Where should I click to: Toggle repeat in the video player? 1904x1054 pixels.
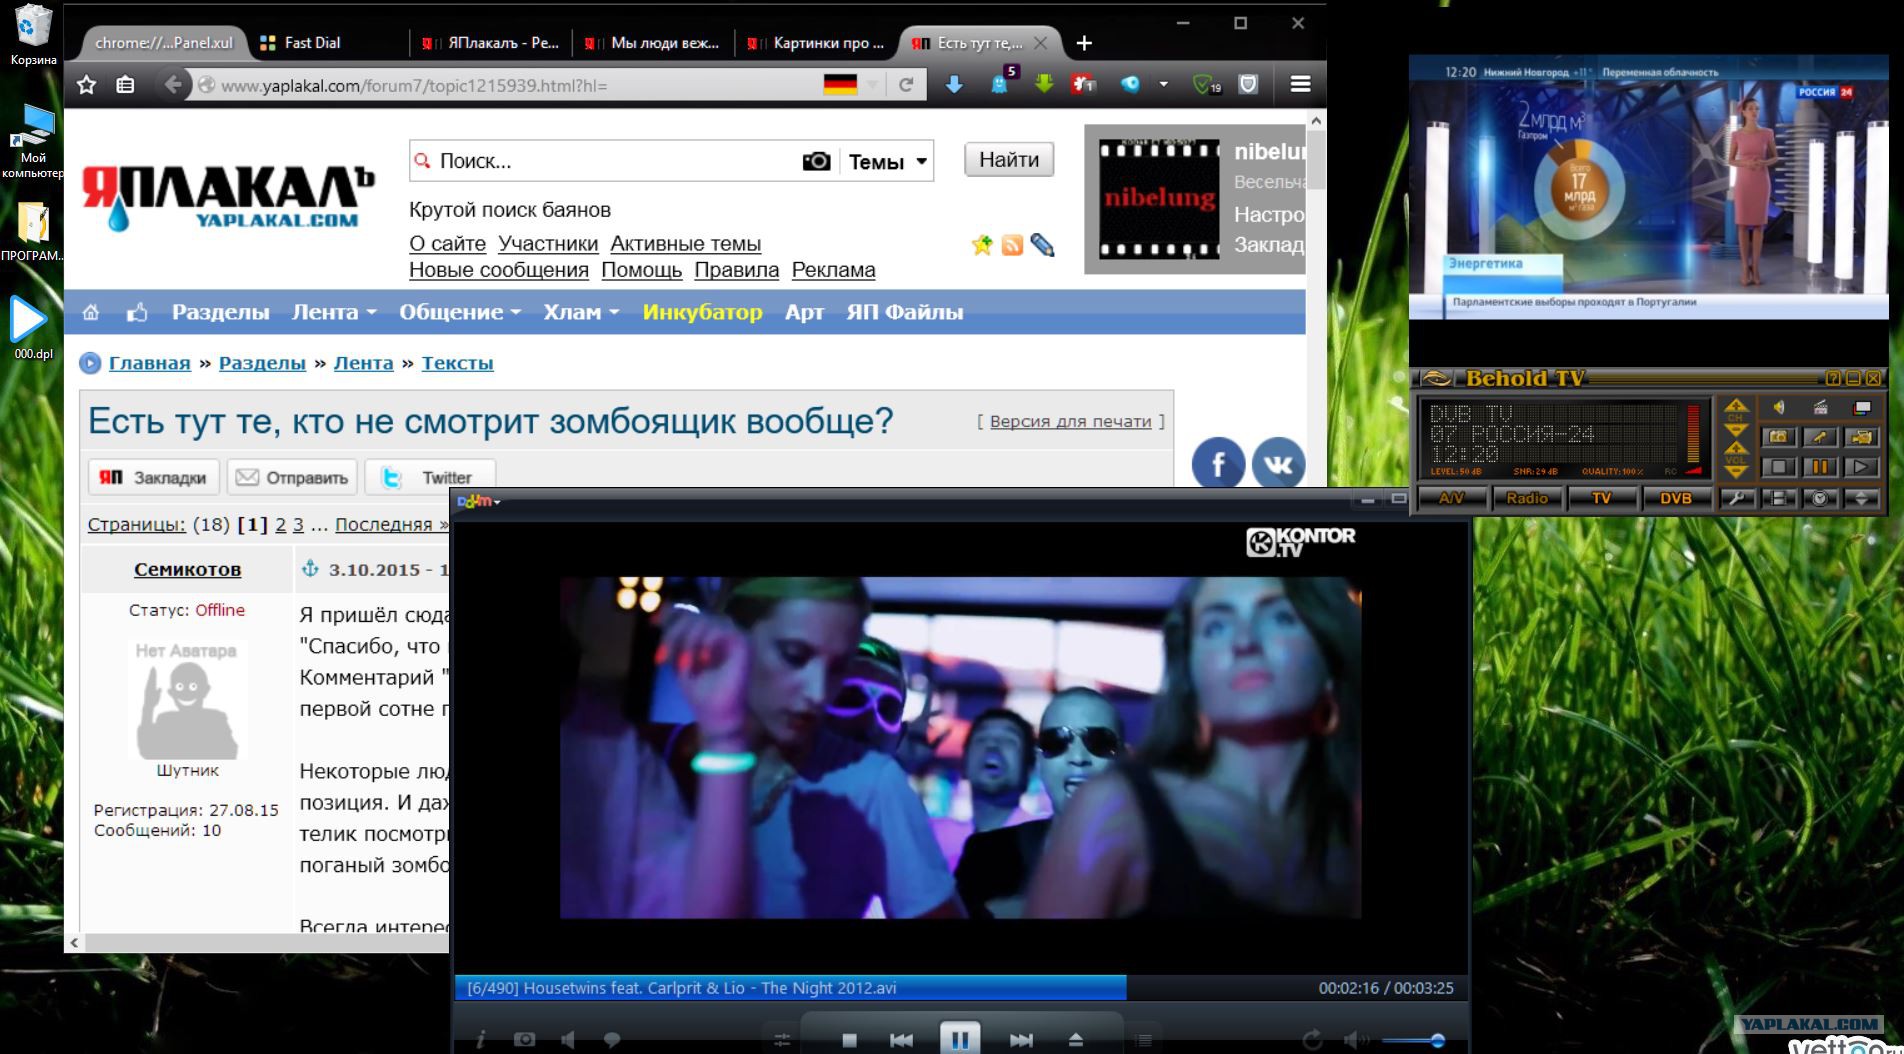(x=1312, y=1040)
